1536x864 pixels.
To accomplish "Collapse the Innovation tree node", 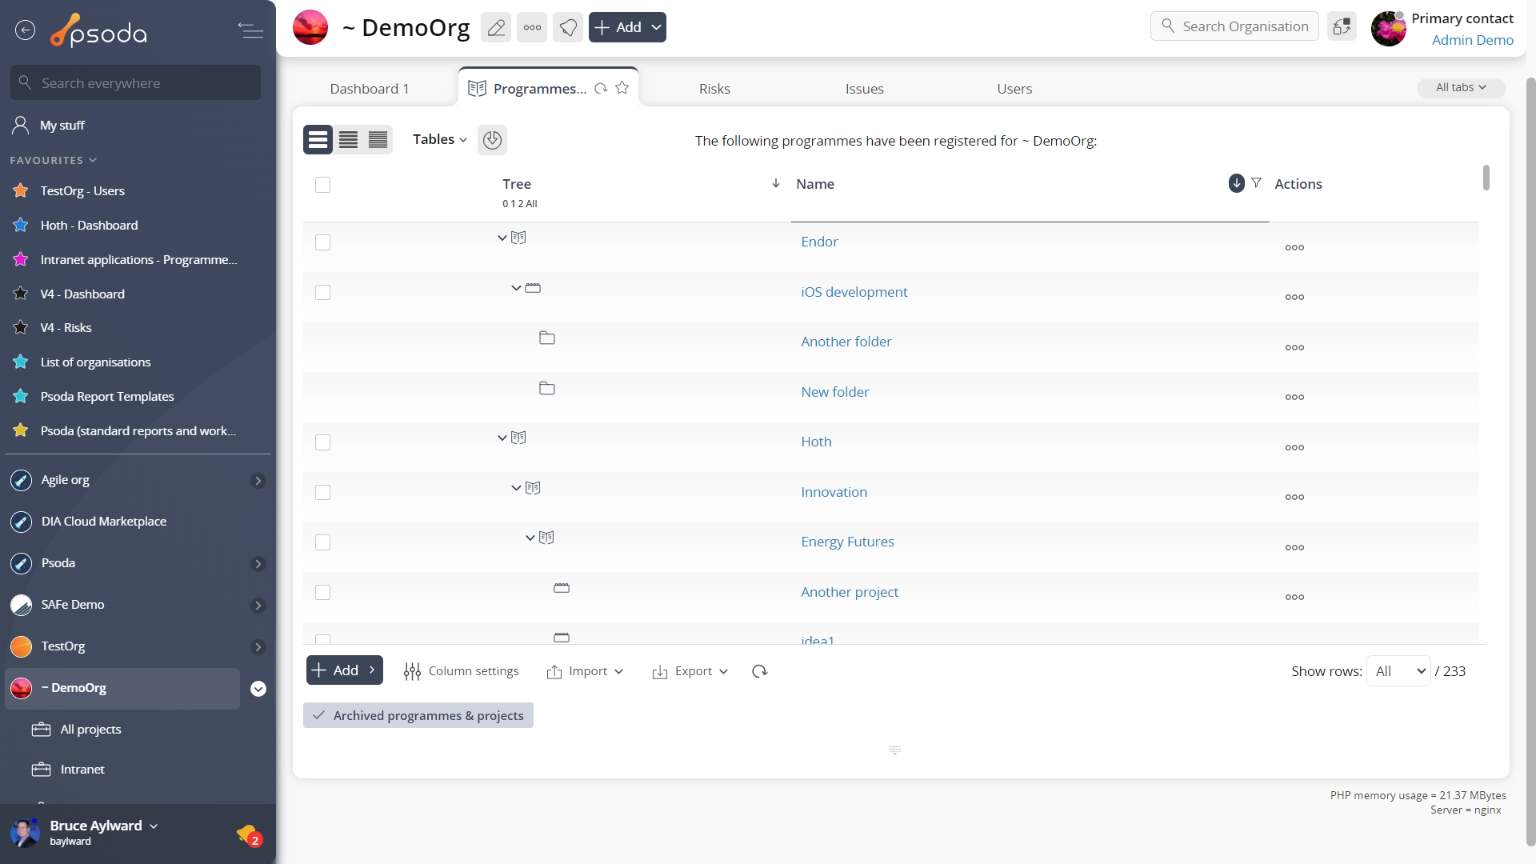I will pos(516,488).
